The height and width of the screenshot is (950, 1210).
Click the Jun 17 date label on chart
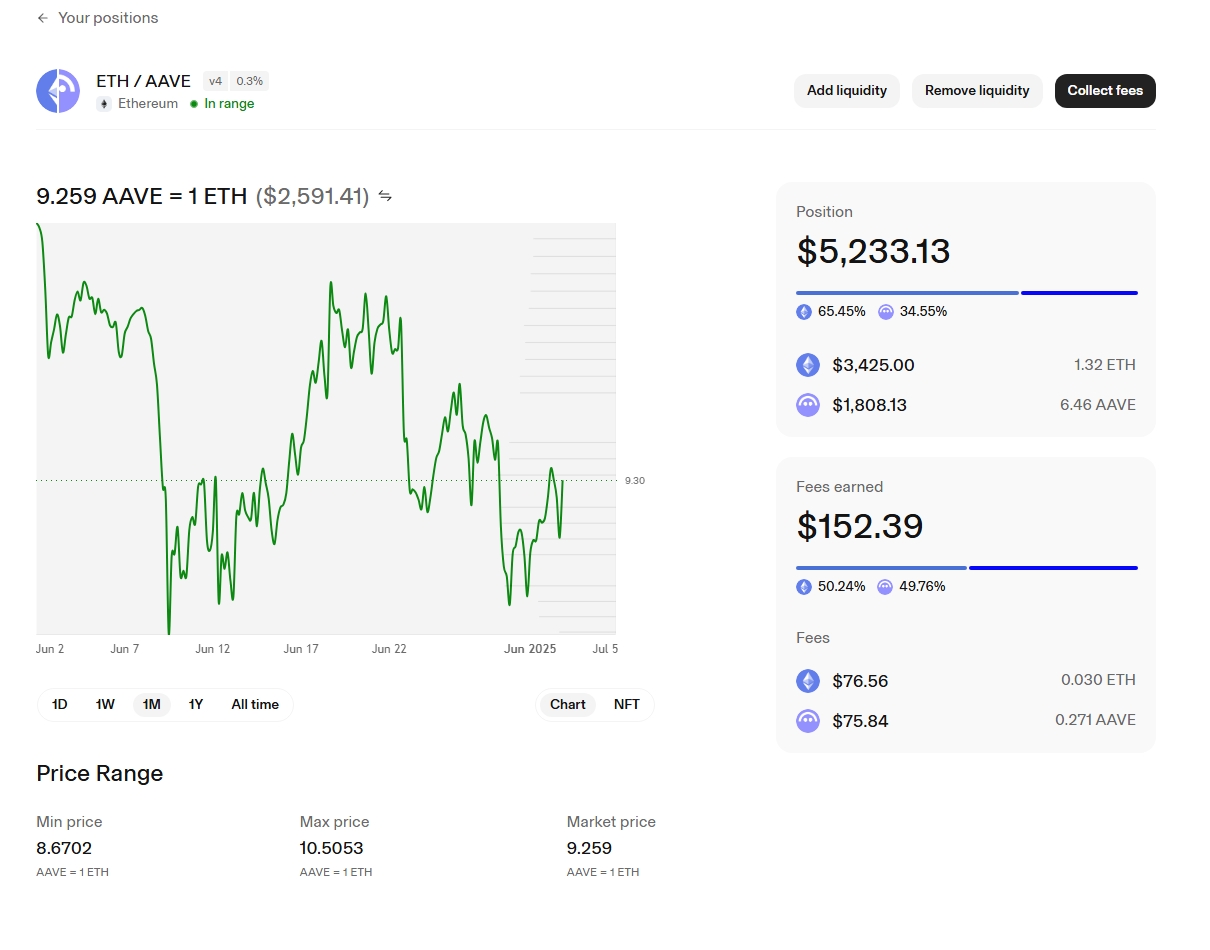(301, 649)
